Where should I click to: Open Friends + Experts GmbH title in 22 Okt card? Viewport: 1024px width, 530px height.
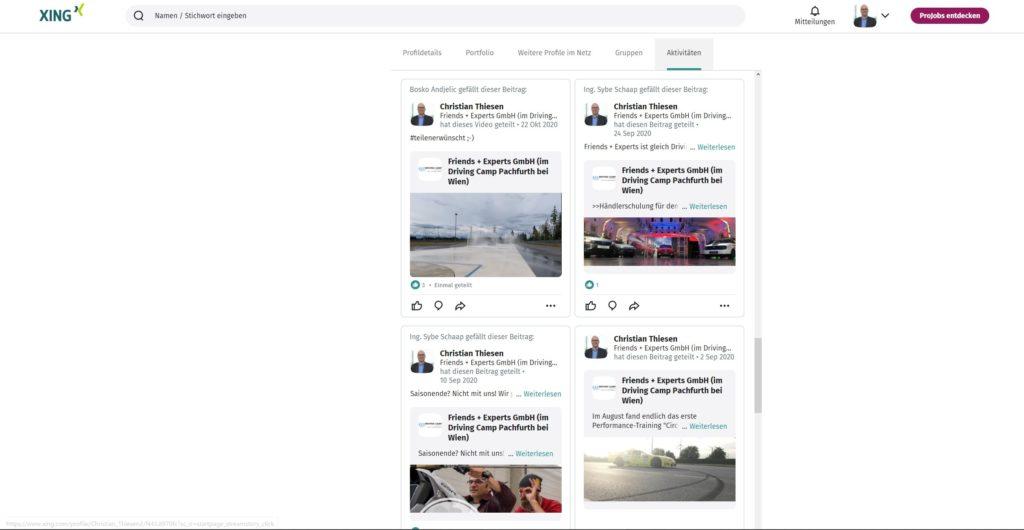point(498,171)
